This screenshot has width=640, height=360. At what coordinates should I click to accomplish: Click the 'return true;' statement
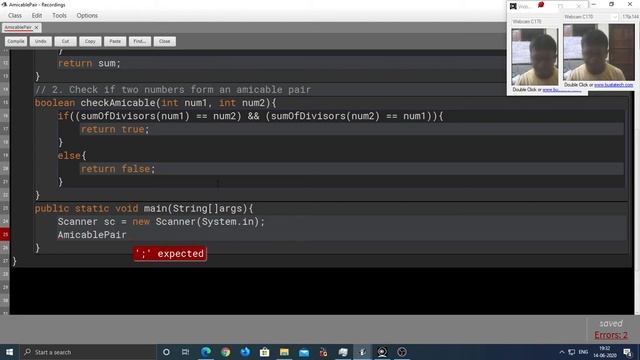tap(115, 129)
